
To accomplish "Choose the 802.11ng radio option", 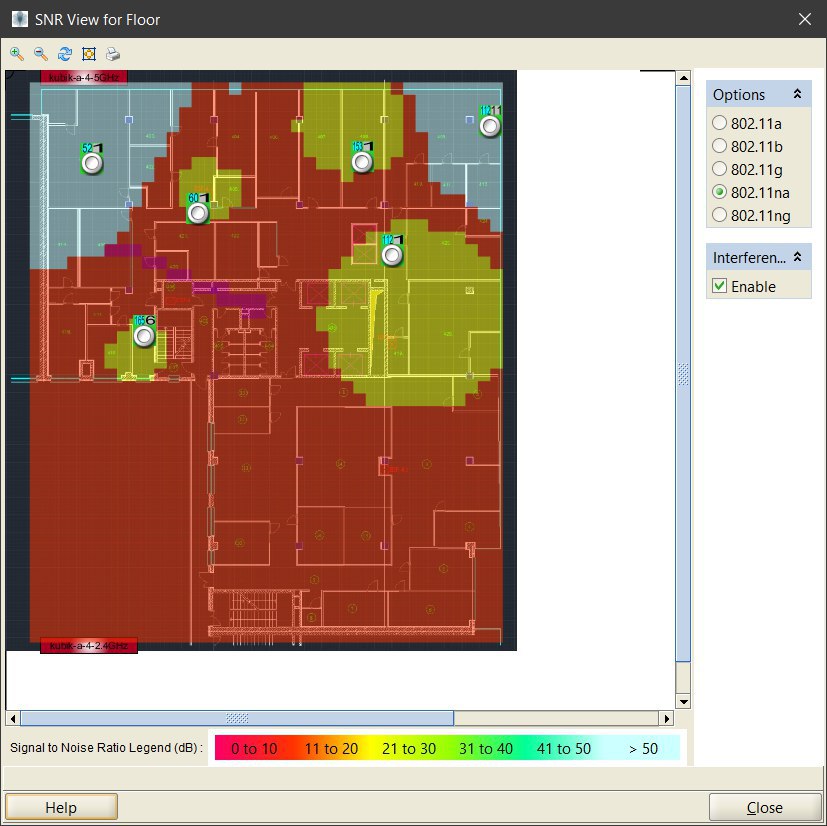I will pyautogui.click(x=719, y=215).
